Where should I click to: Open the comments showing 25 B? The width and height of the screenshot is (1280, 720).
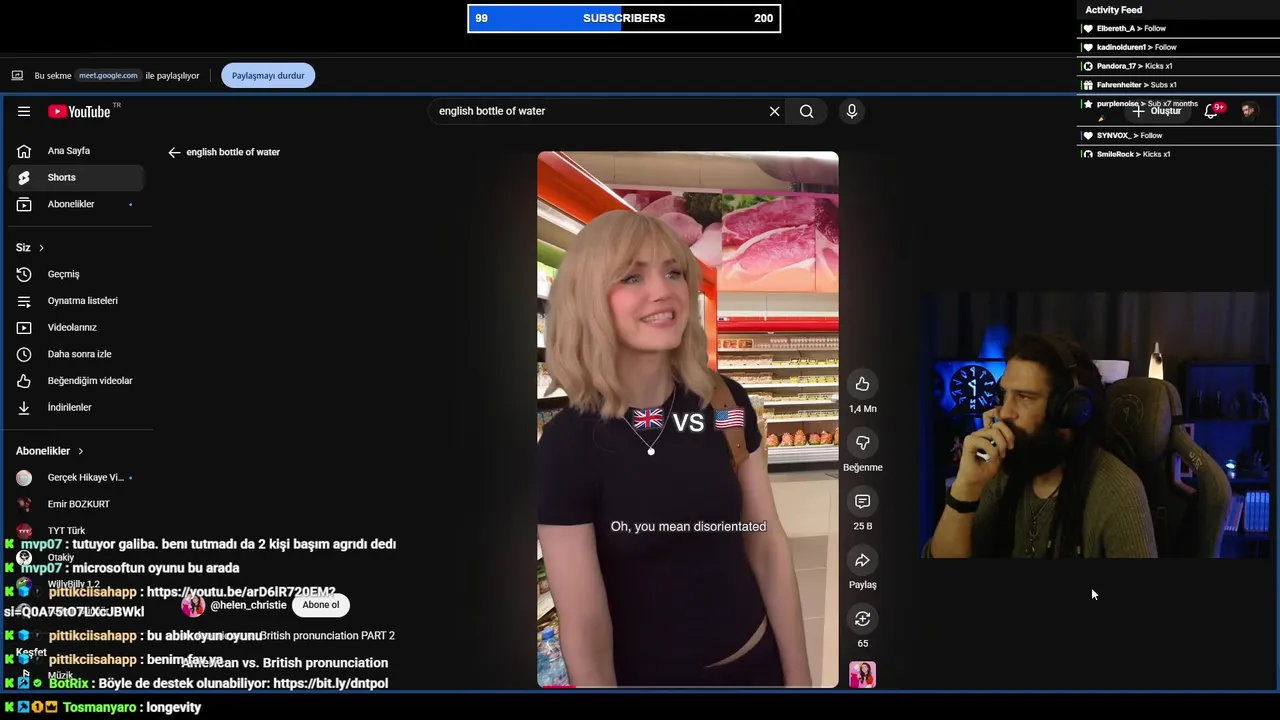pos(862,501)
